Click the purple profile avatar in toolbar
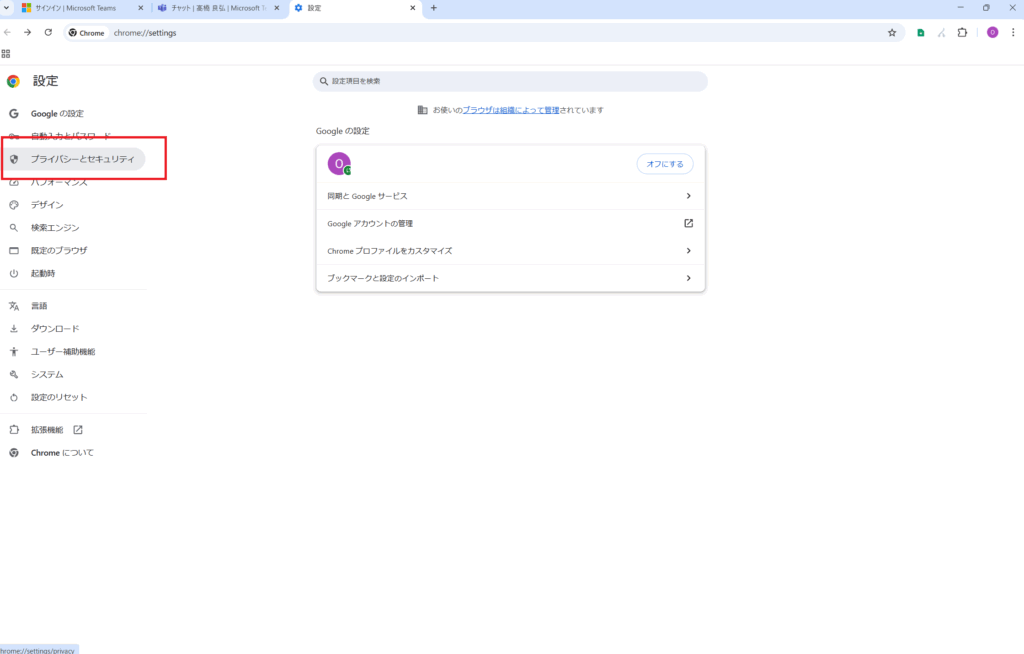Image resolution: width=1024 pixels, height=654 pixels. coord(992,32)
